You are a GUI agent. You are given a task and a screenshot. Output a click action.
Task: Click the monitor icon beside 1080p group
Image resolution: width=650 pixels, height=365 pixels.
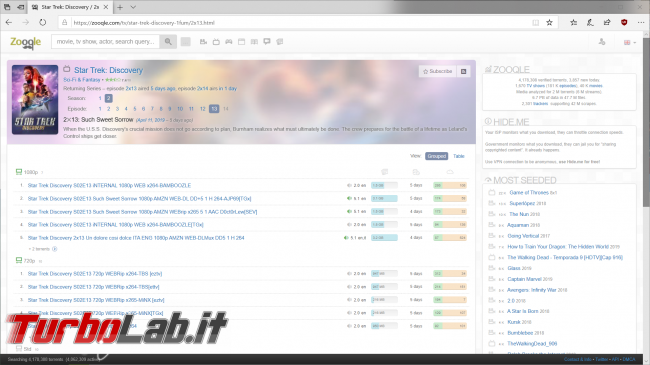19,171
